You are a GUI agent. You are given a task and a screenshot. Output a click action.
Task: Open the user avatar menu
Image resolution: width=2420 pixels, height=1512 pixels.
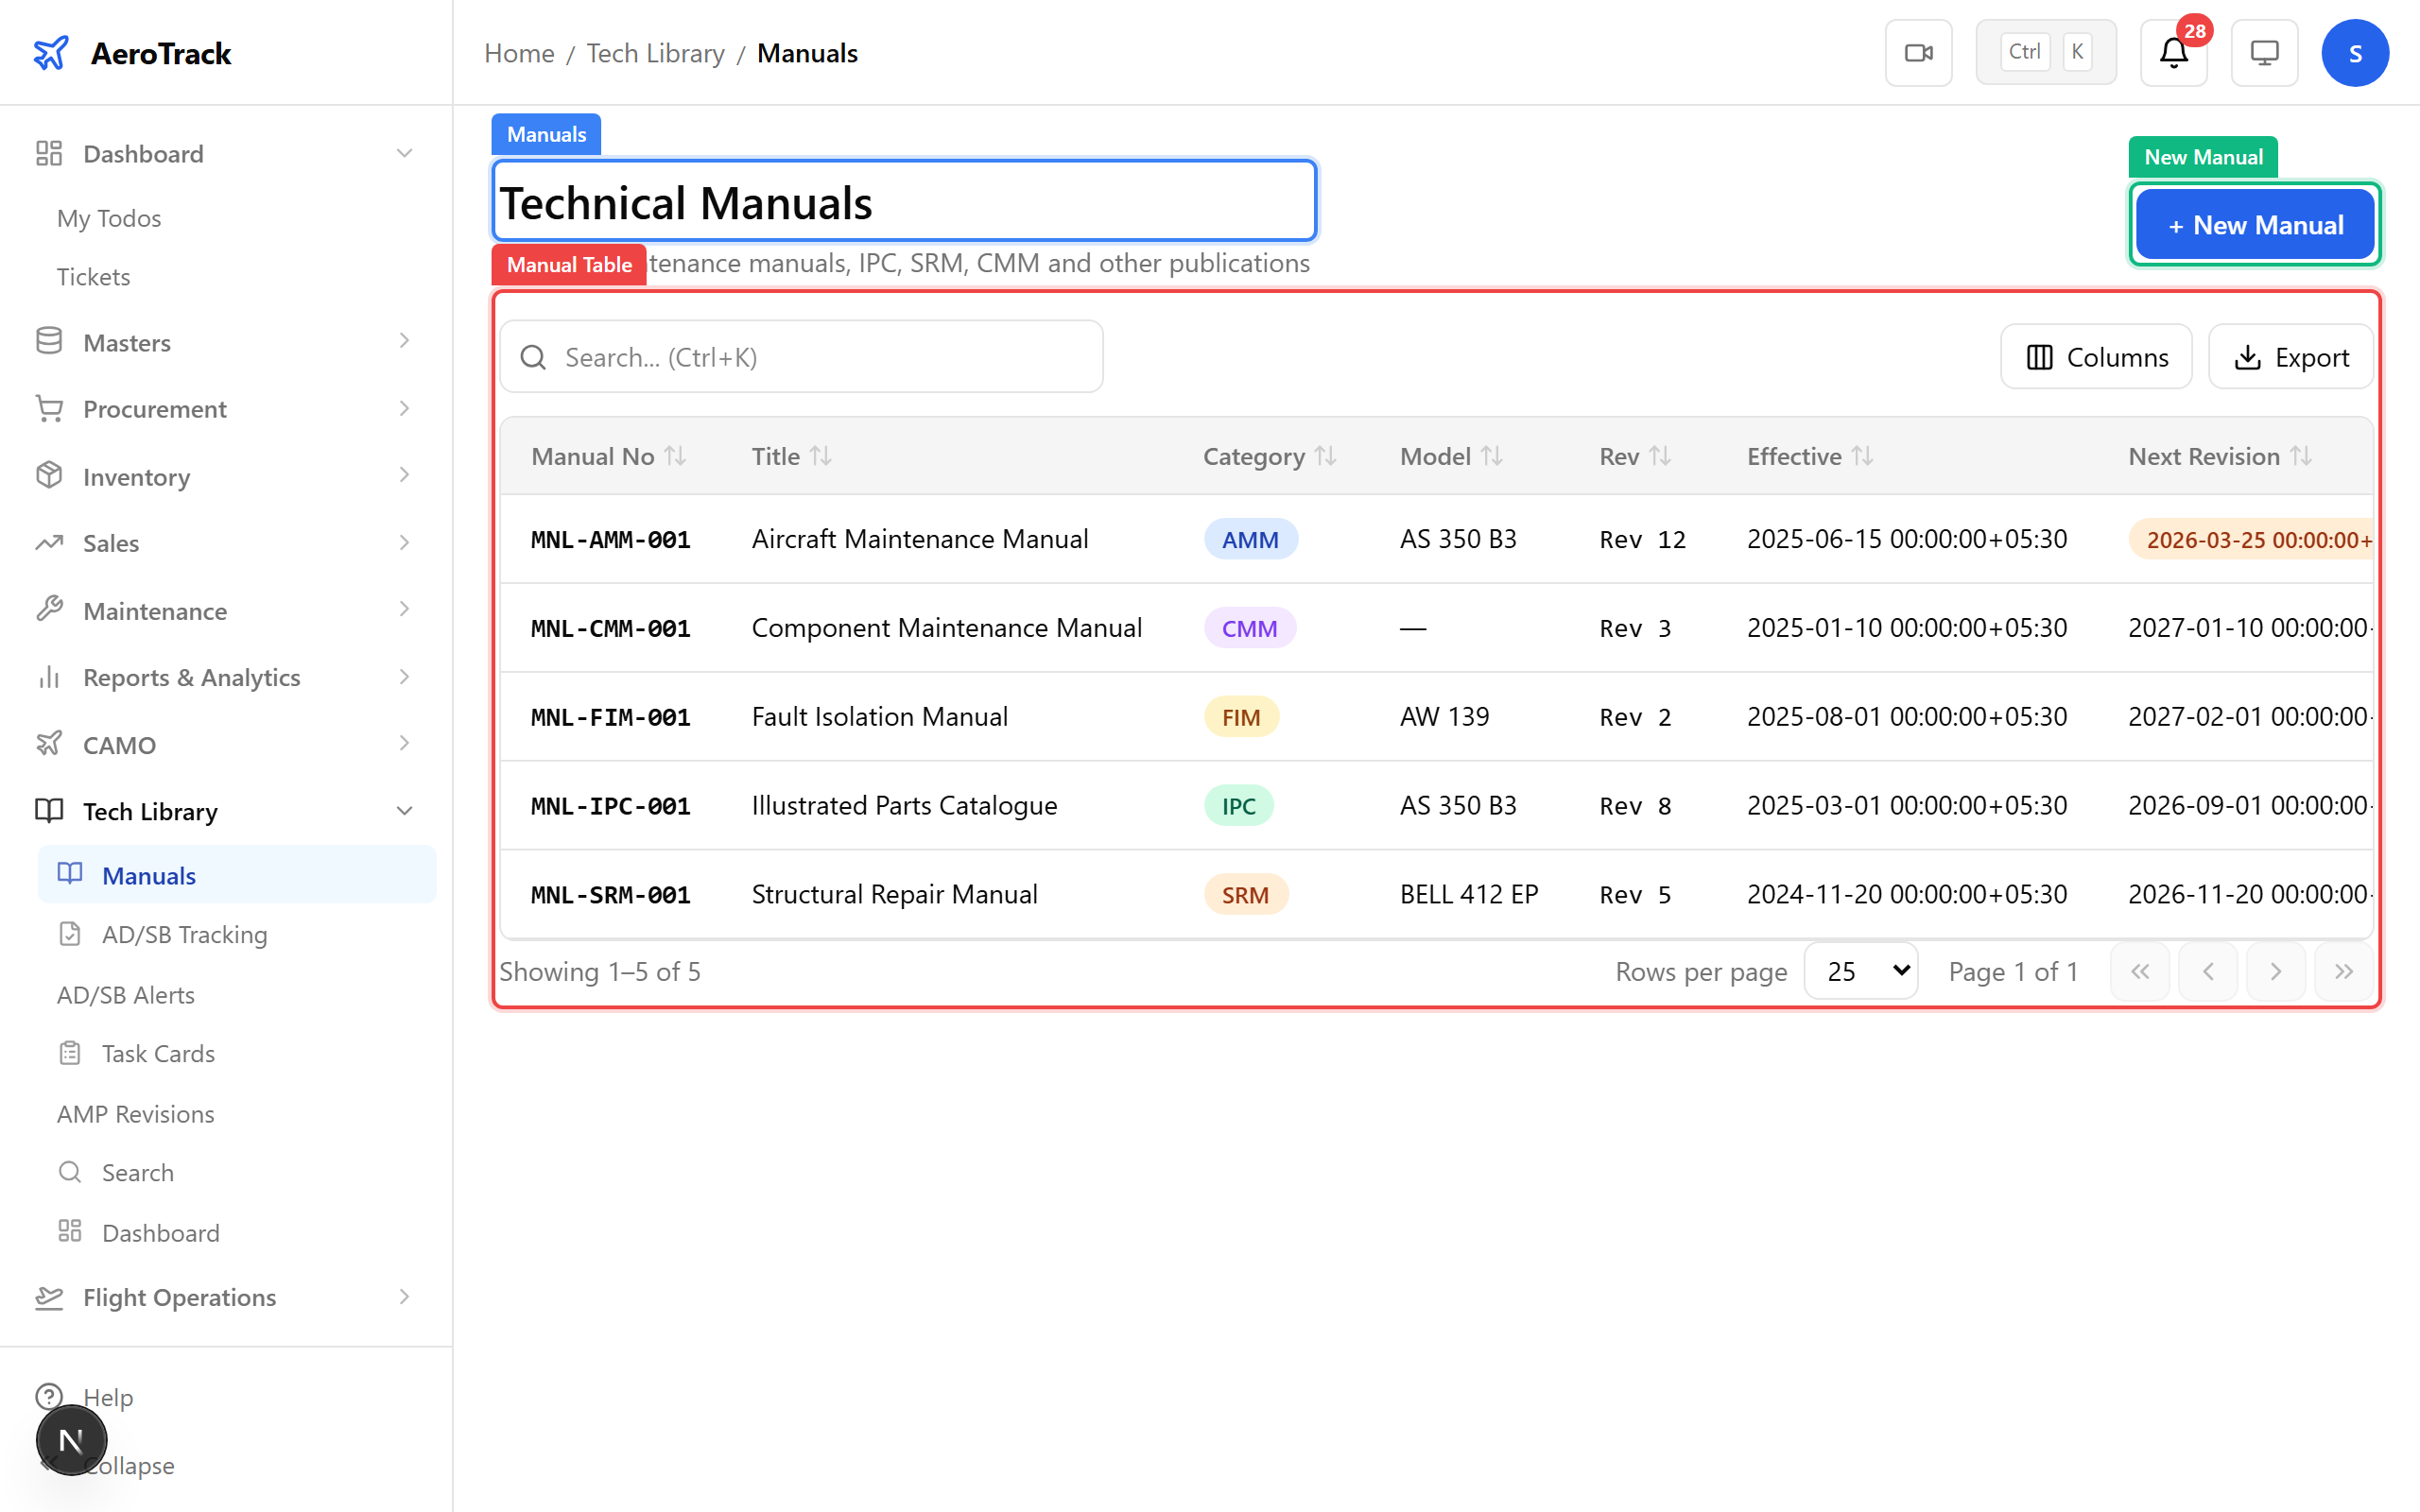pyautogui.click(x=2355, y=52)
